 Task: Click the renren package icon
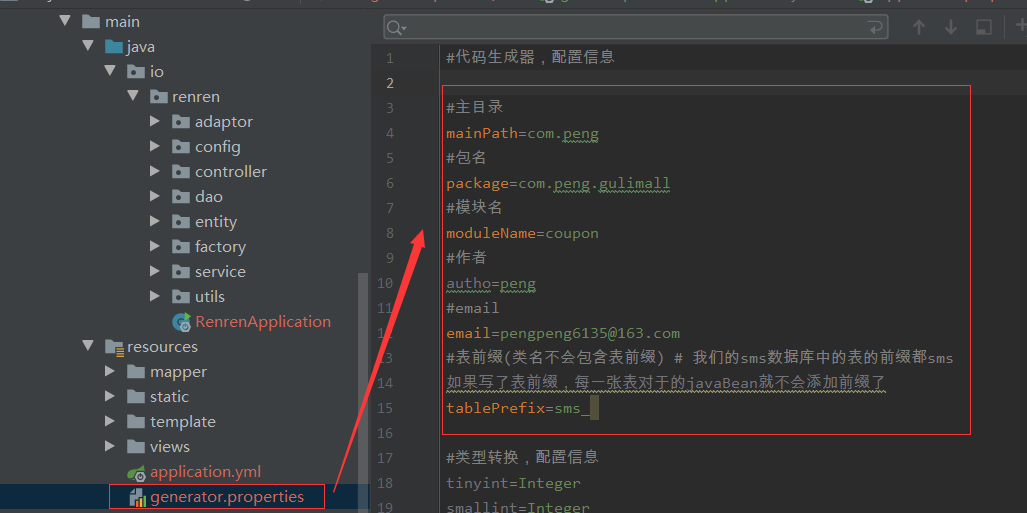coord(159,96)
